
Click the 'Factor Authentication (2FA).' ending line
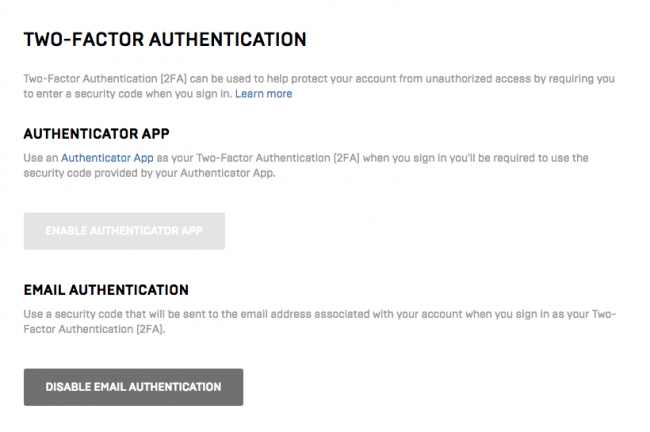point(94,330)
